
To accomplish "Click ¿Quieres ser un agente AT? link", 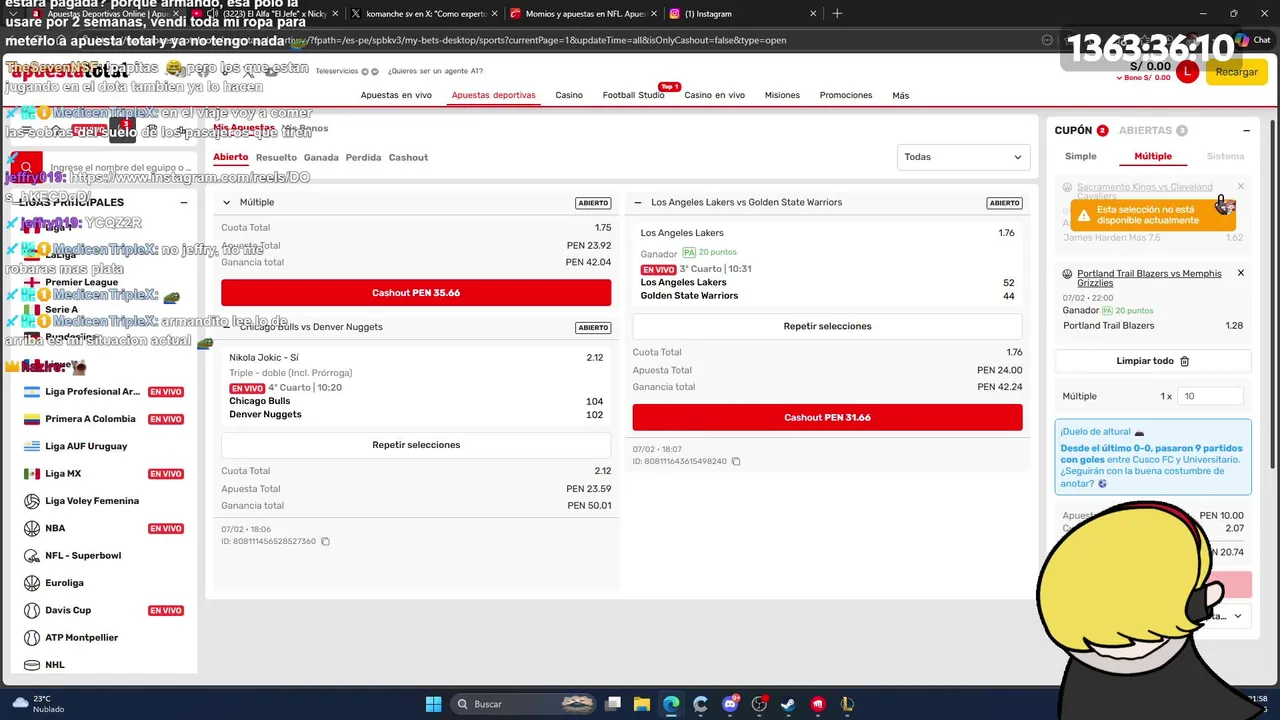I will pos(435,71).
